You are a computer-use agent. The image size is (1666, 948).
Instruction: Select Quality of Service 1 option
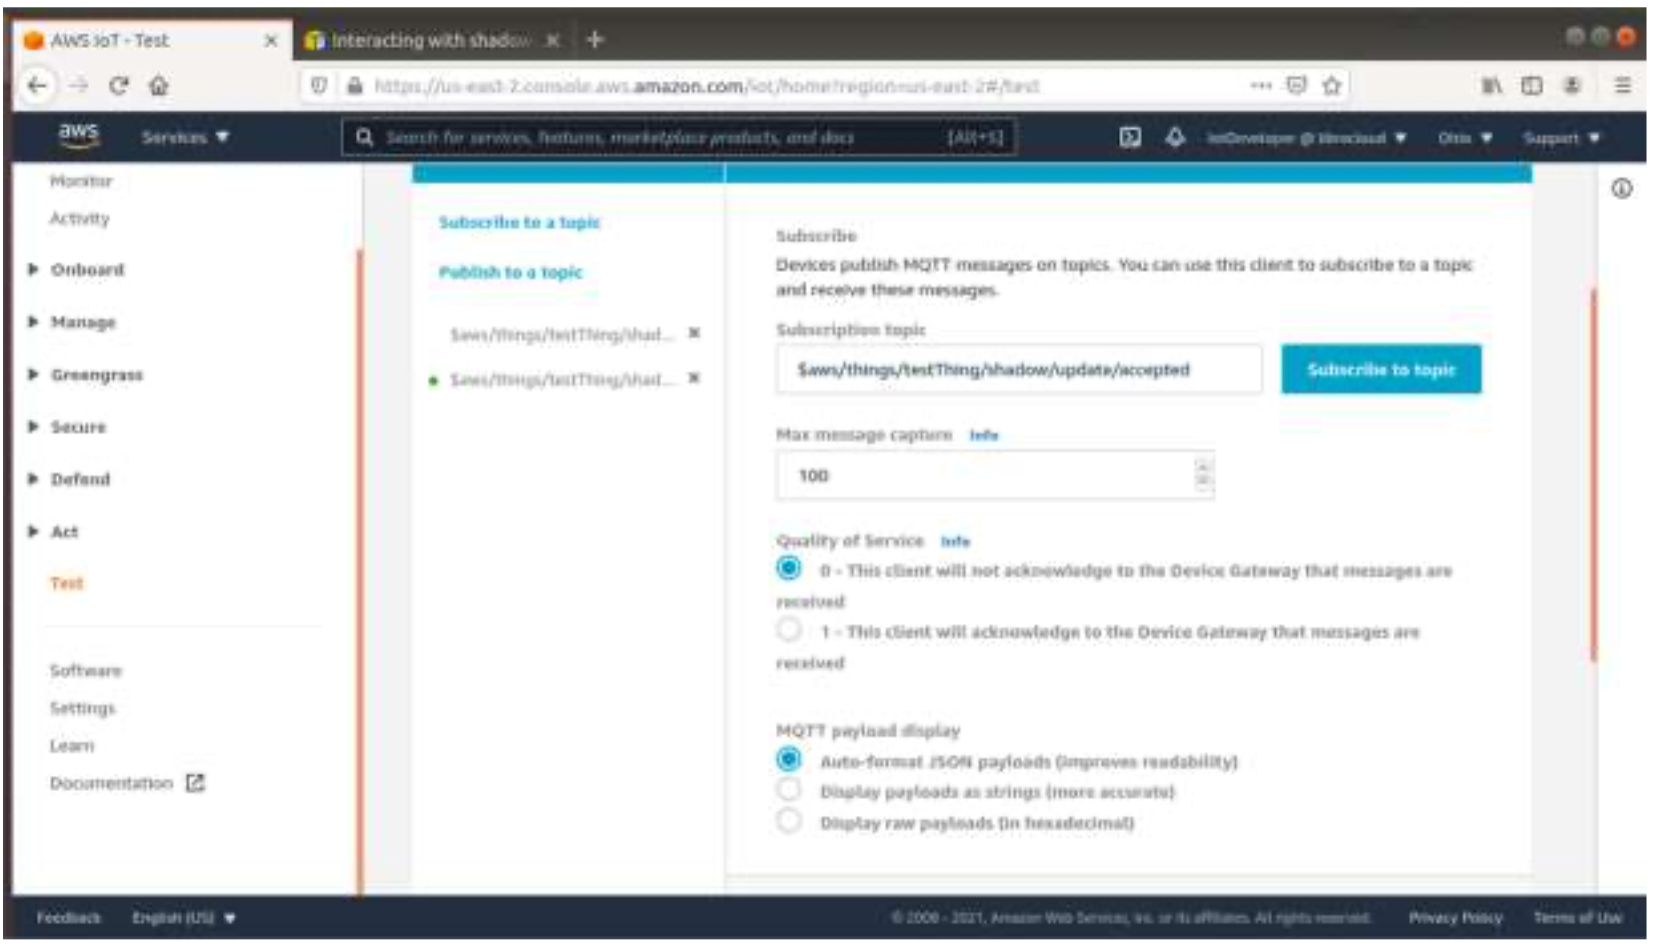789,630
